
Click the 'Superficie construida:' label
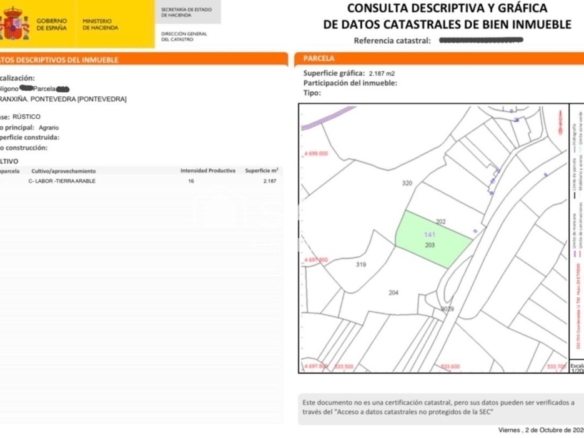[x=29, y=137]
